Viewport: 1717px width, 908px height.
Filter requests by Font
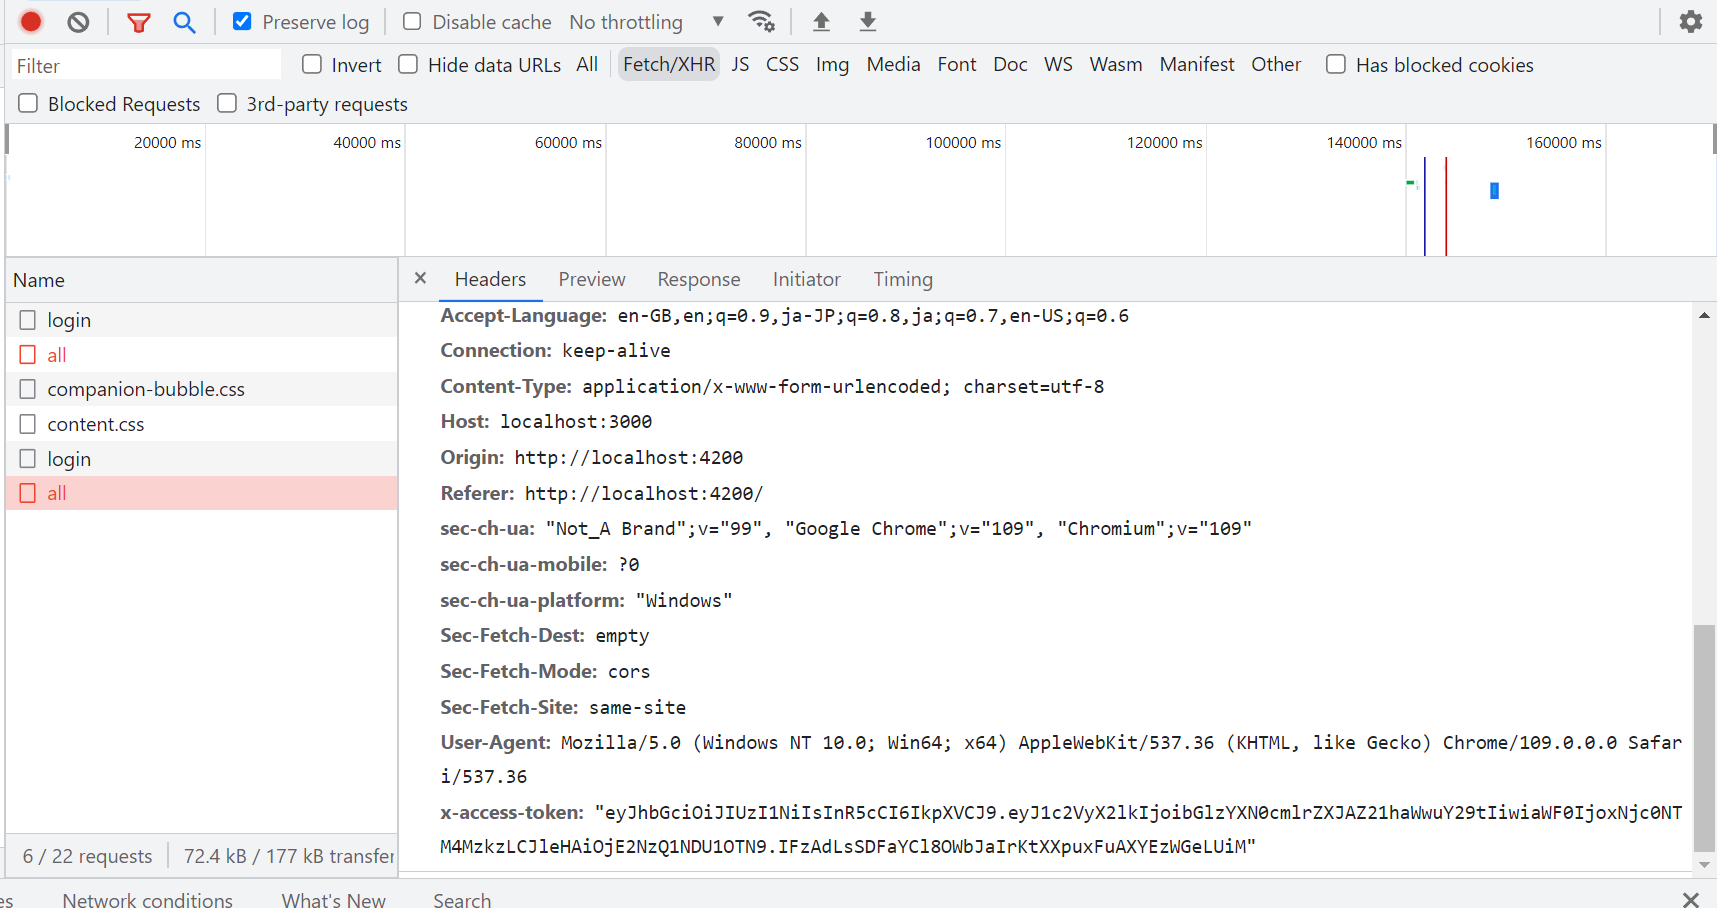tap(957, 64)
